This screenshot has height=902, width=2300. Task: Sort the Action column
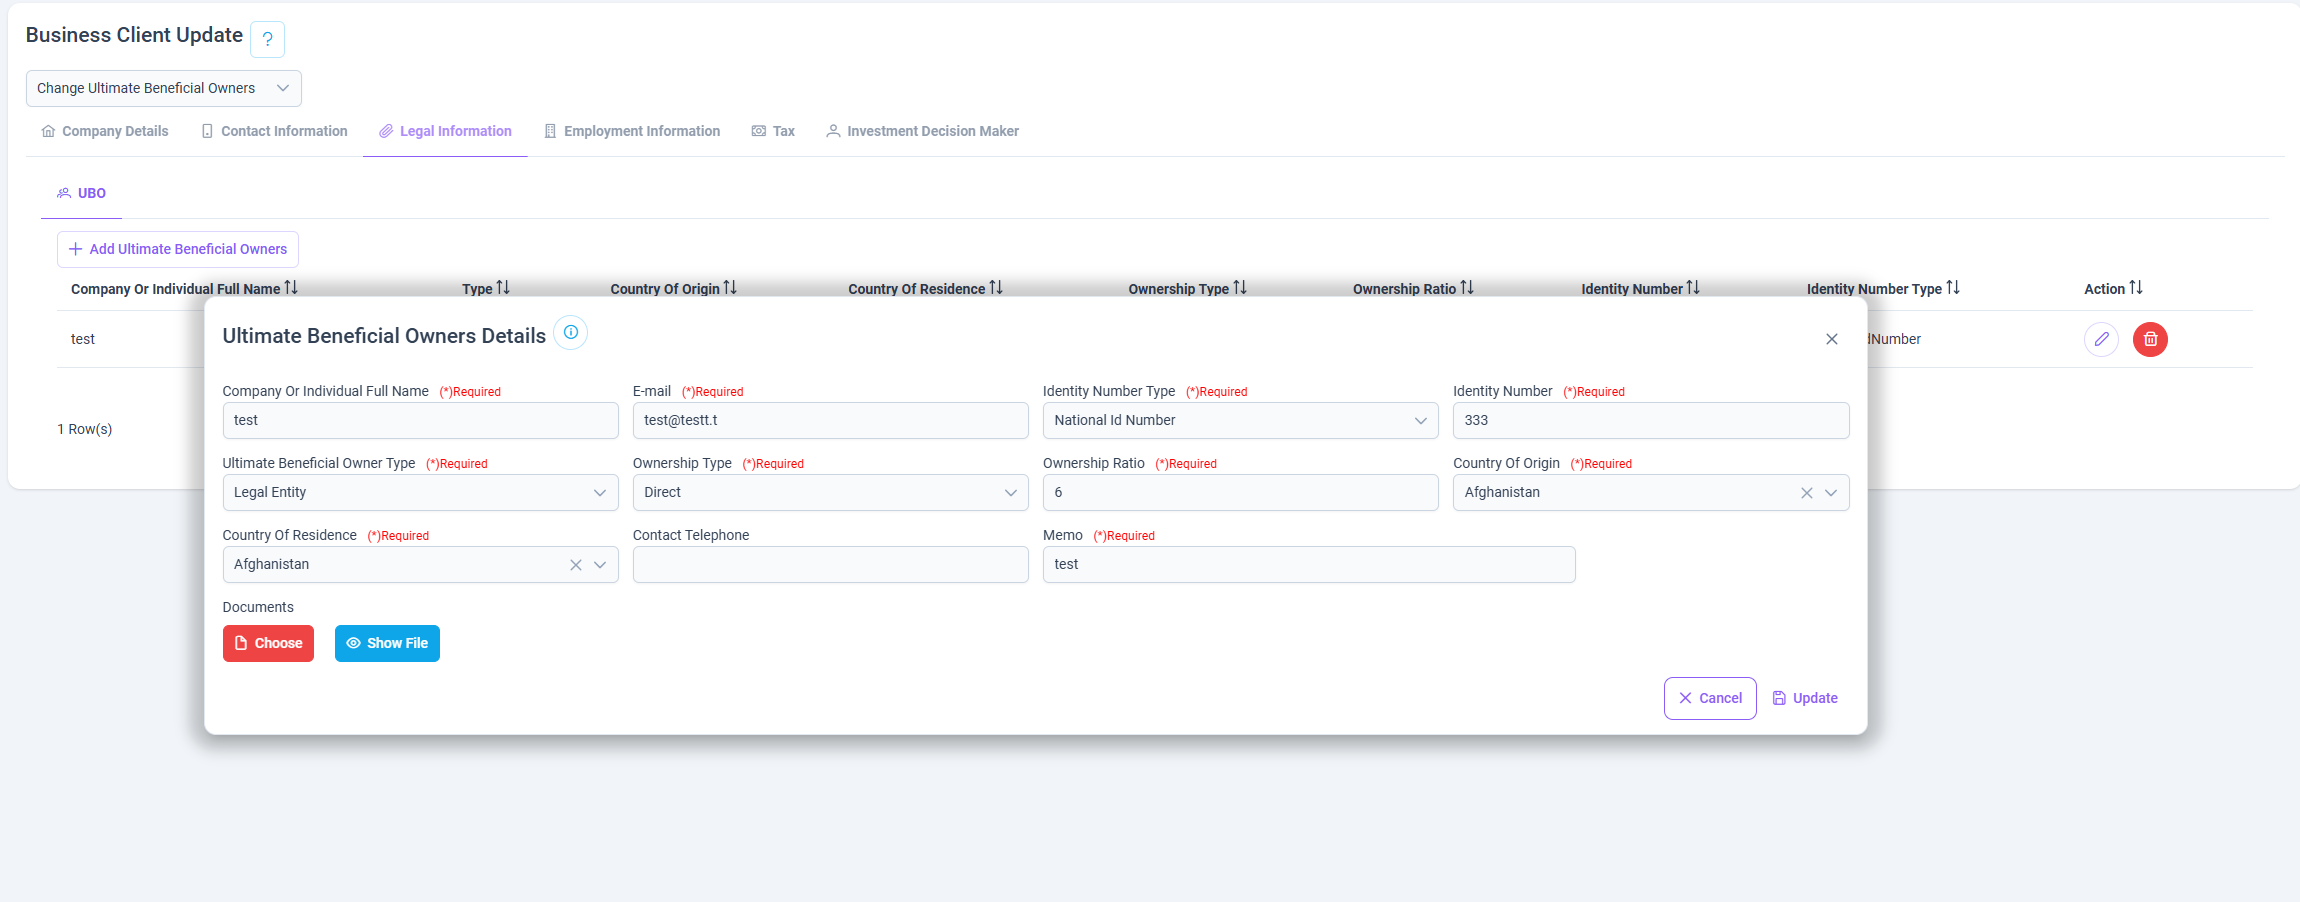pos(2136,288)
